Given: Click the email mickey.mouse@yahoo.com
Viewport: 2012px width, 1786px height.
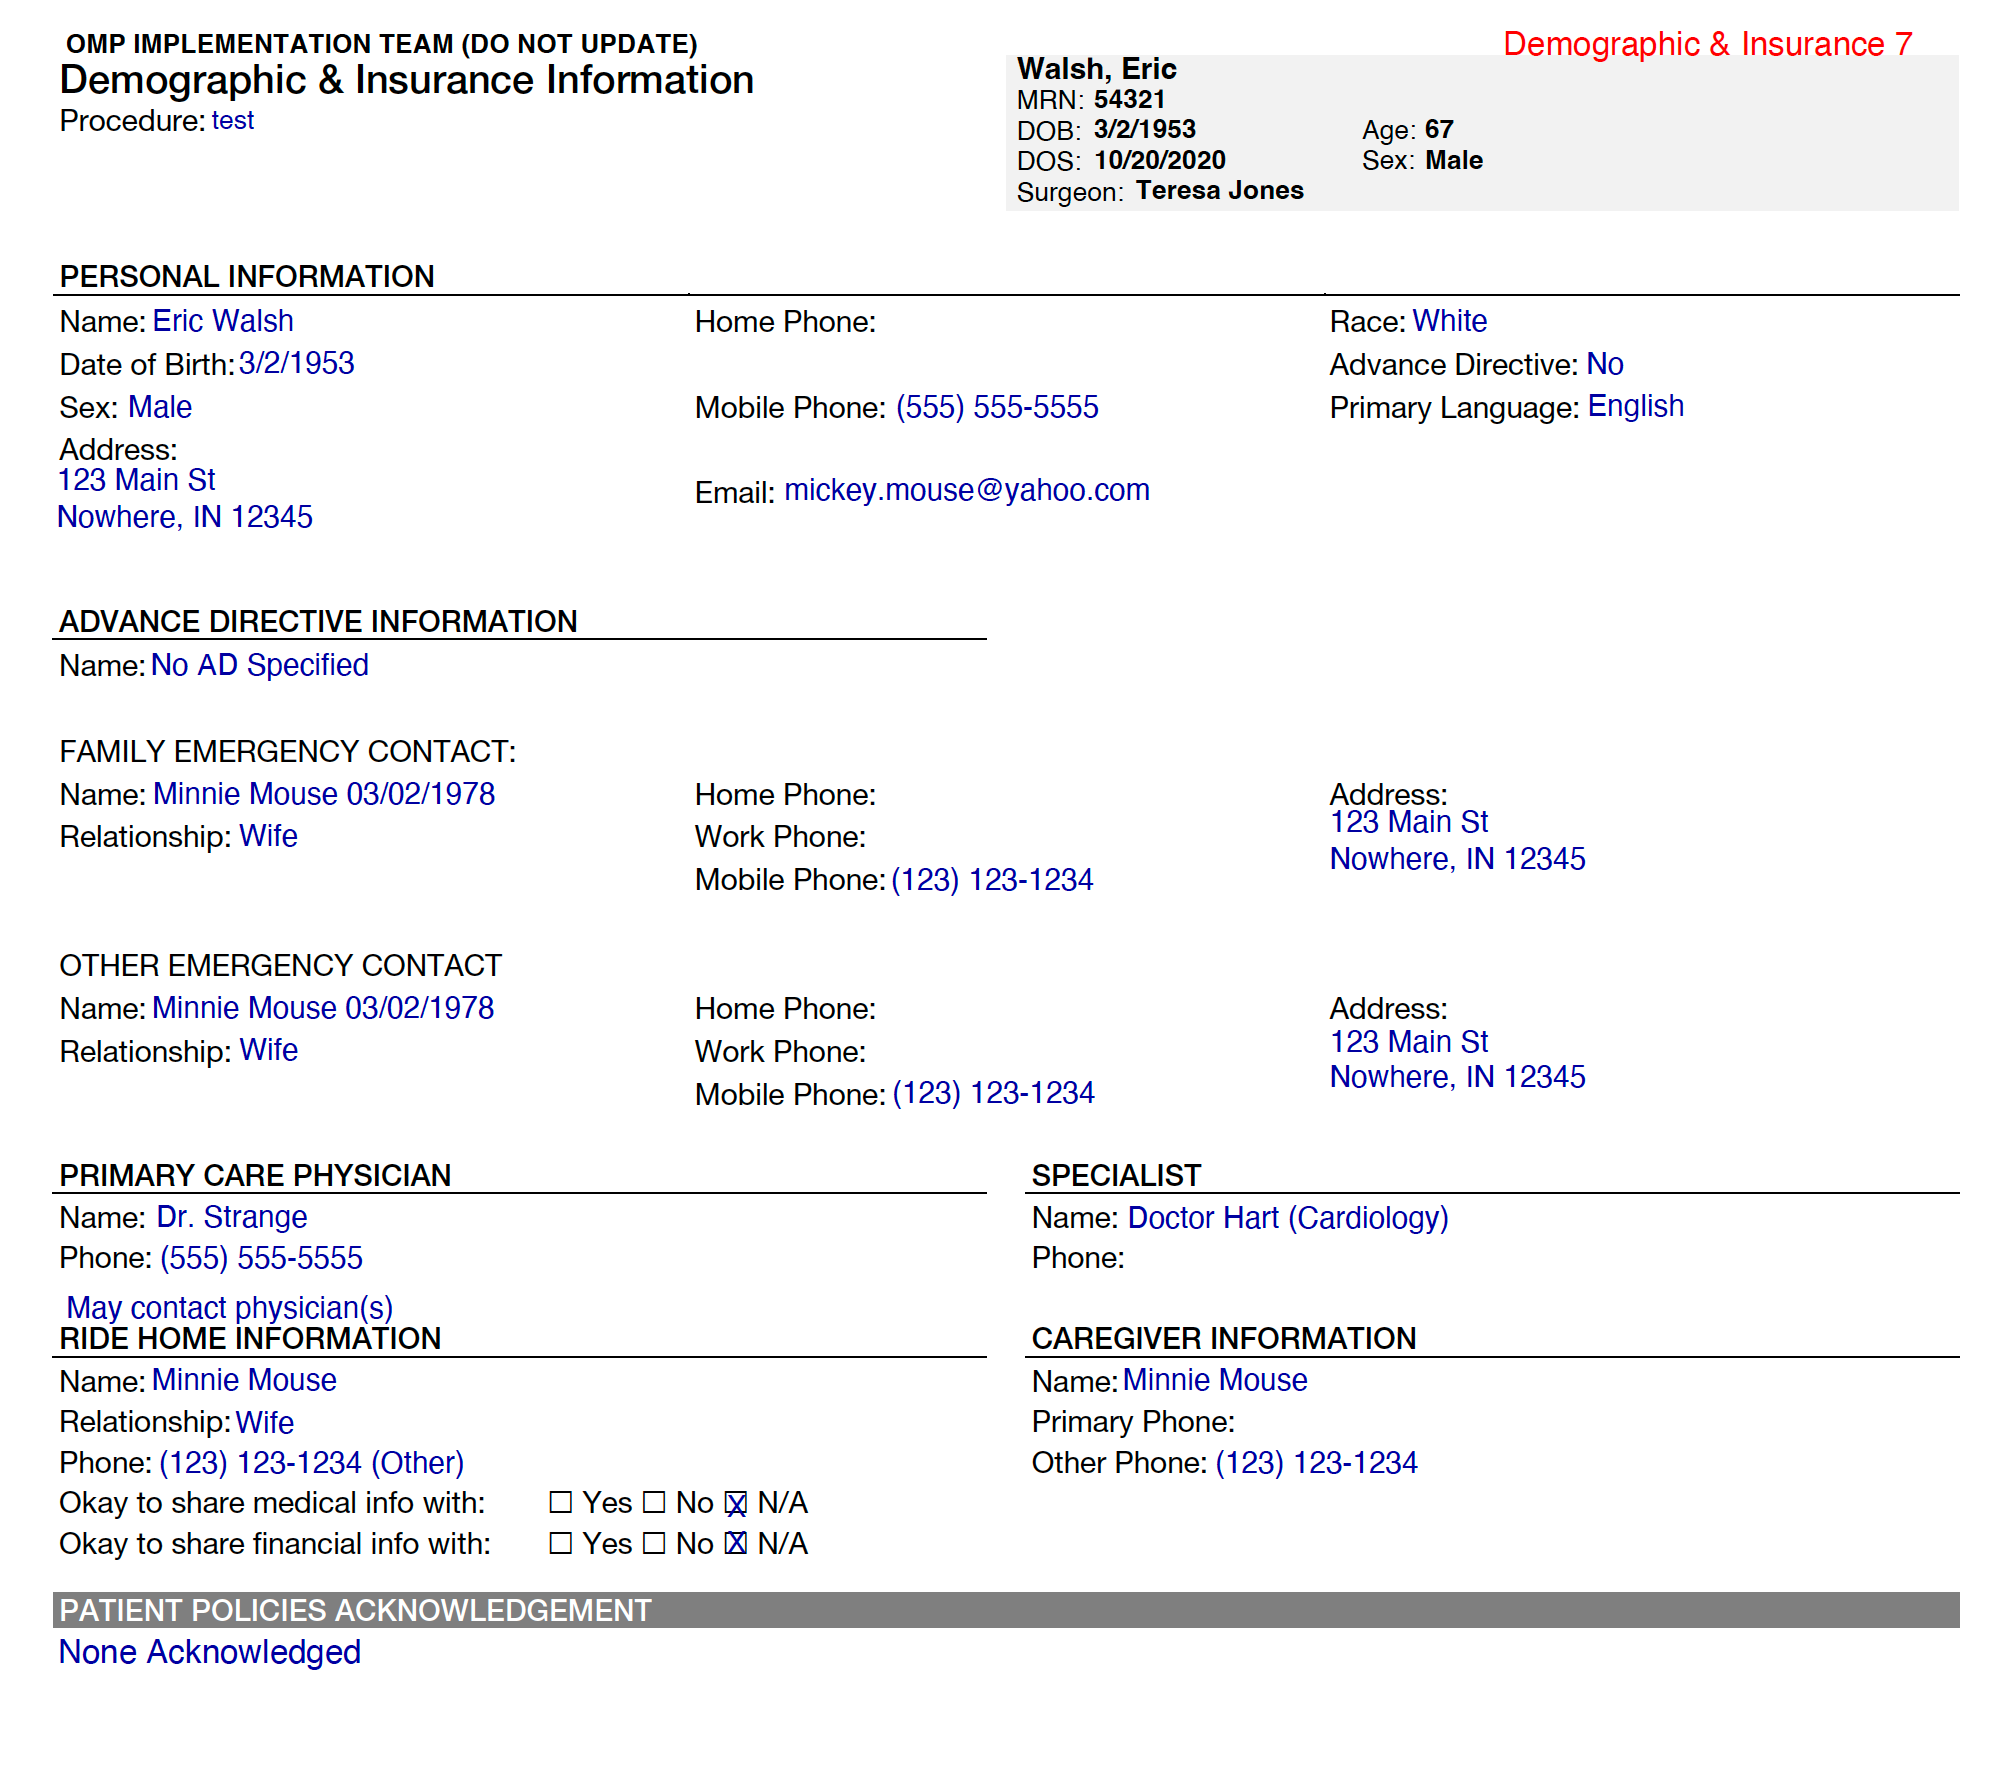Looking at the screenshot, I should (967, 490).
